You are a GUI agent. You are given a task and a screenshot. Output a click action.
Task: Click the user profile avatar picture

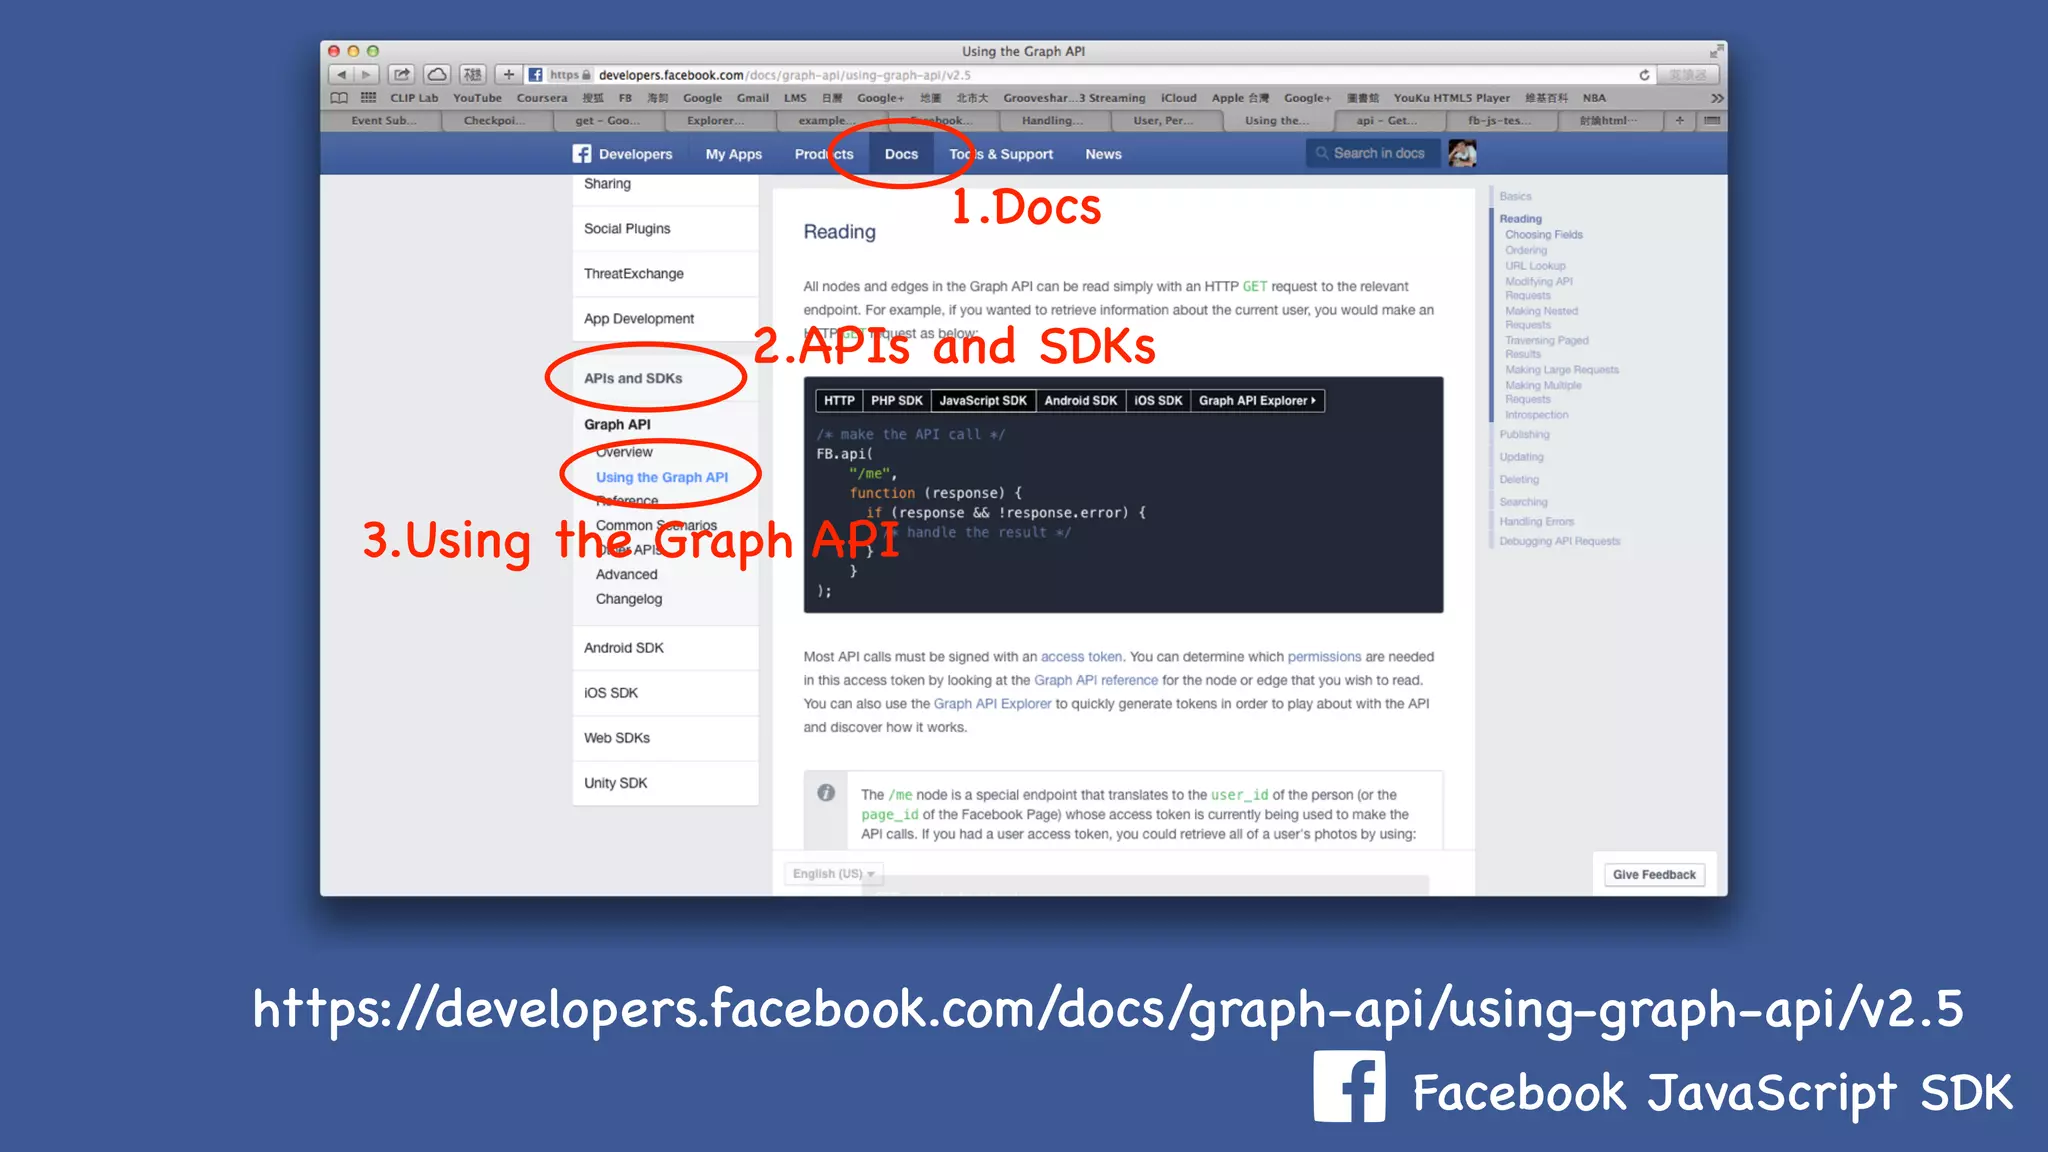pos(1462,153)
